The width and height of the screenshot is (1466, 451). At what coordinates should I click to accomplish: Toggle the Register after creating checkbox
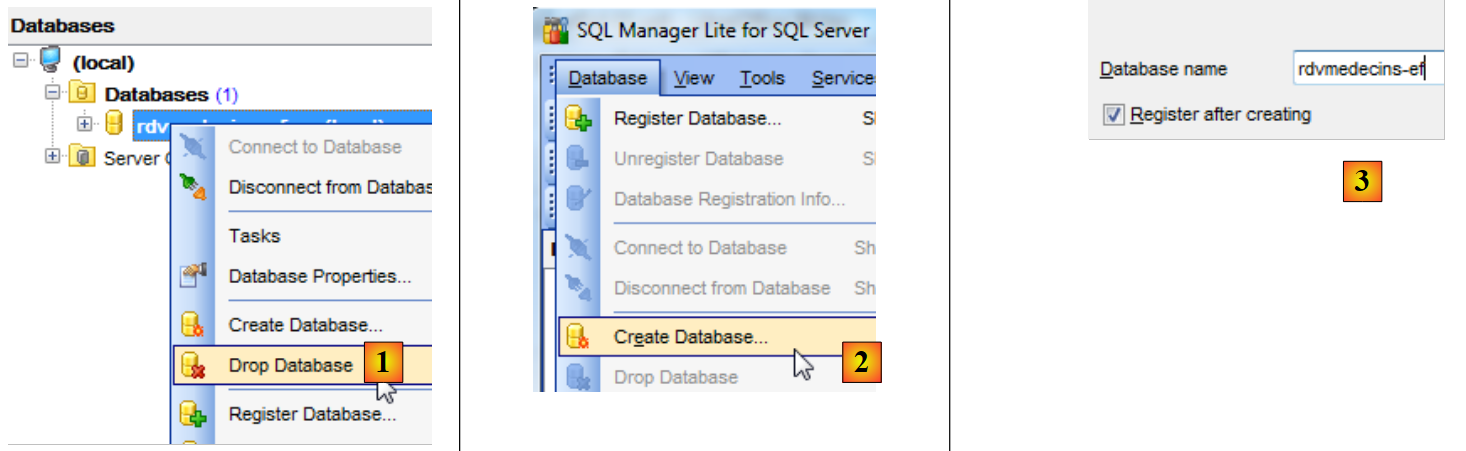coord(1113,115)
